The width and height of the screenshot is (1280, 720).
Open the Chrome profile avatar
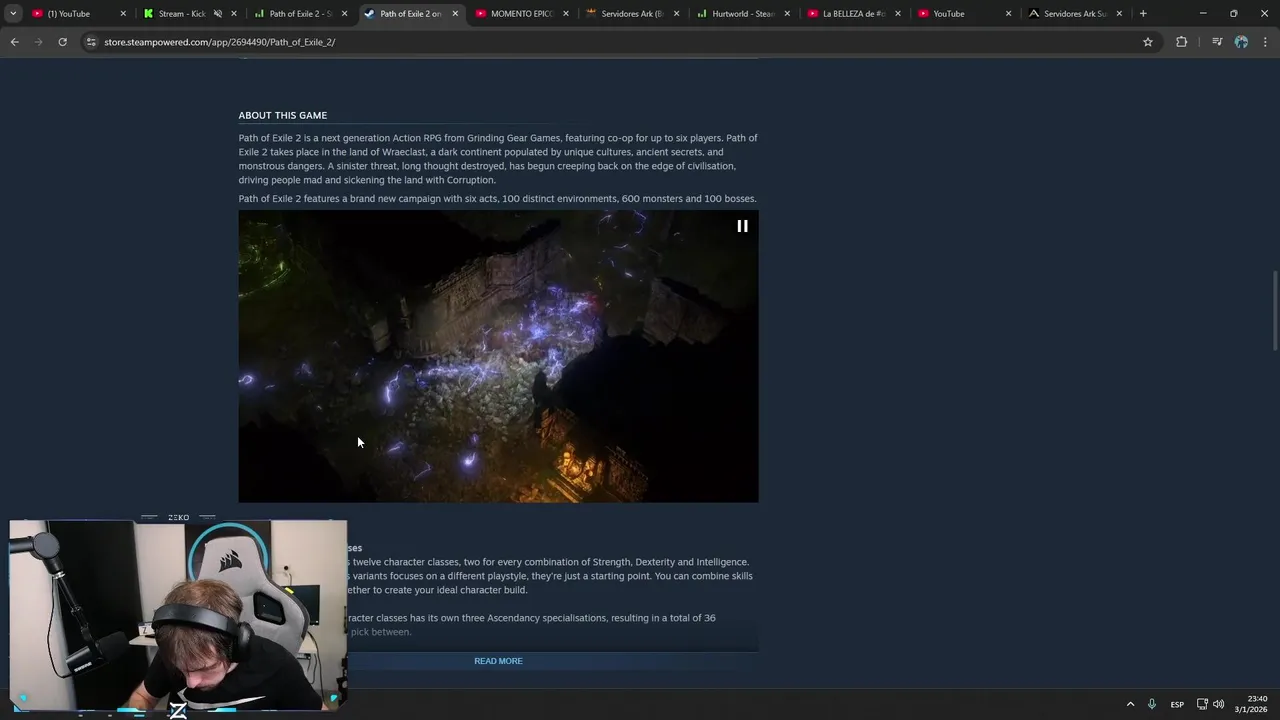[x=1241, y=42]
